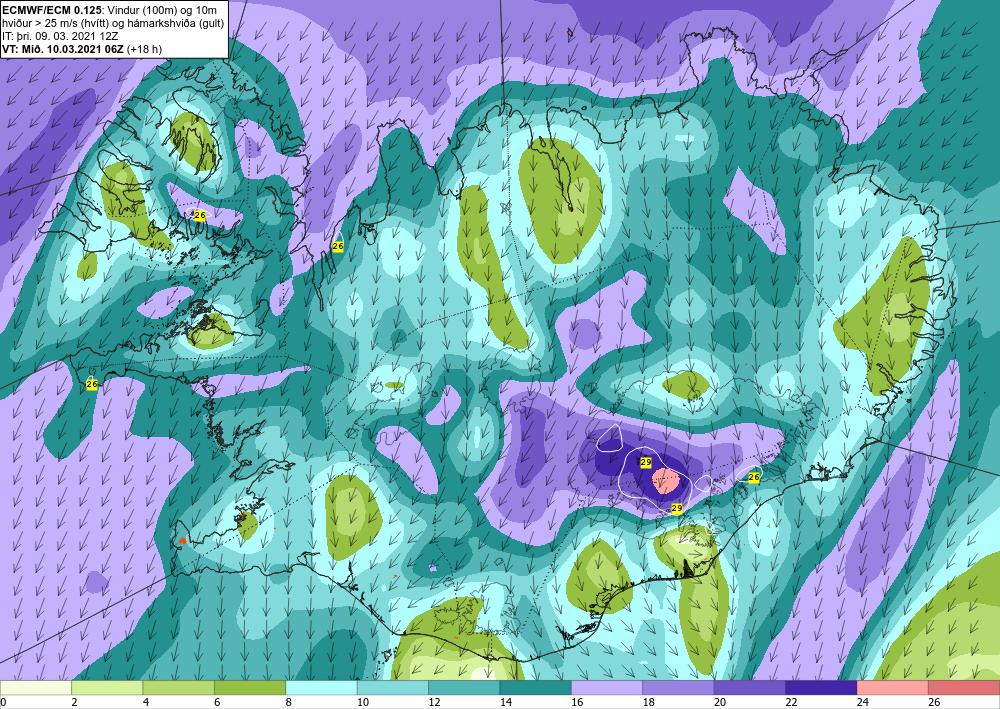Screen dimensions: 1000x709
Task: Click the valid time 'VT: Mið. 10.03.2021 06Z (+18 h)'
Action: click(82, 49)
